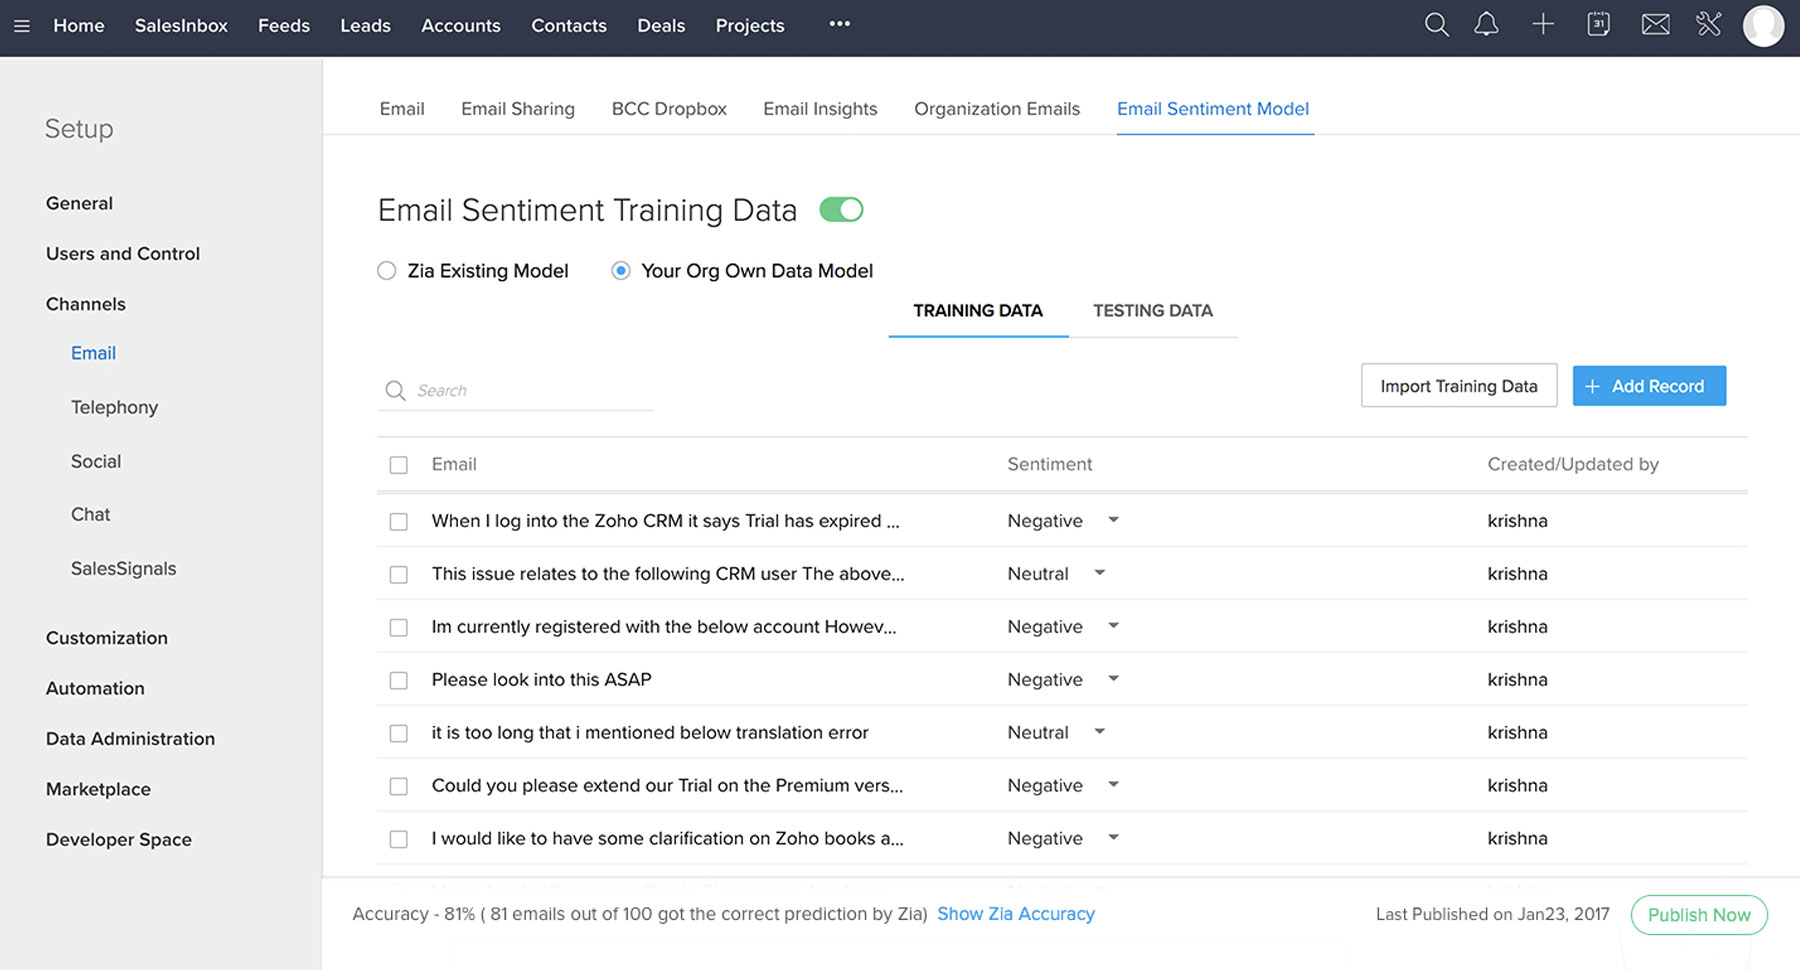Open Accounts module
Viewport: 1800px width, 970px height.
461,26
